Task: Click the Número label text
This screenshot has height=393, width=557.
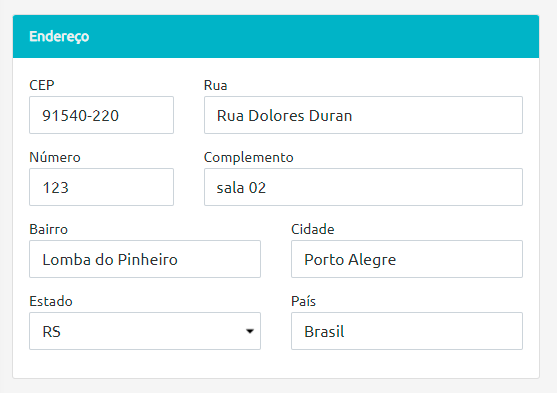Action: 55,157
